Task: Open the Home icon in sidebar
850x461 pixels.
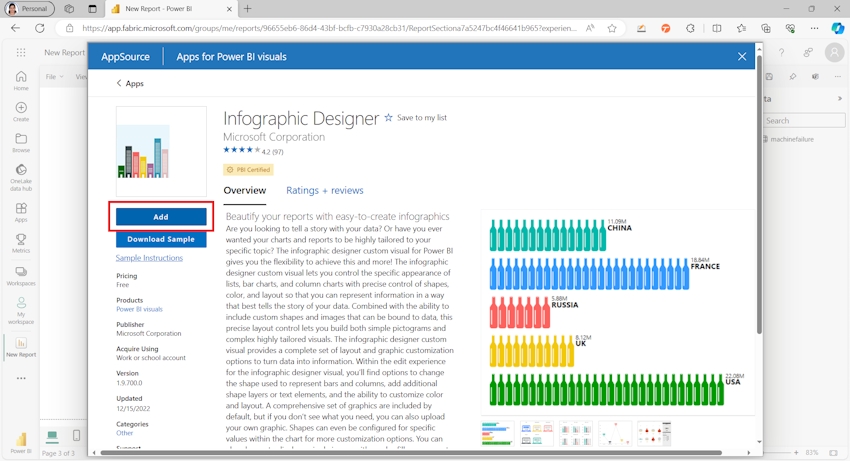Action: click(21, 80)
